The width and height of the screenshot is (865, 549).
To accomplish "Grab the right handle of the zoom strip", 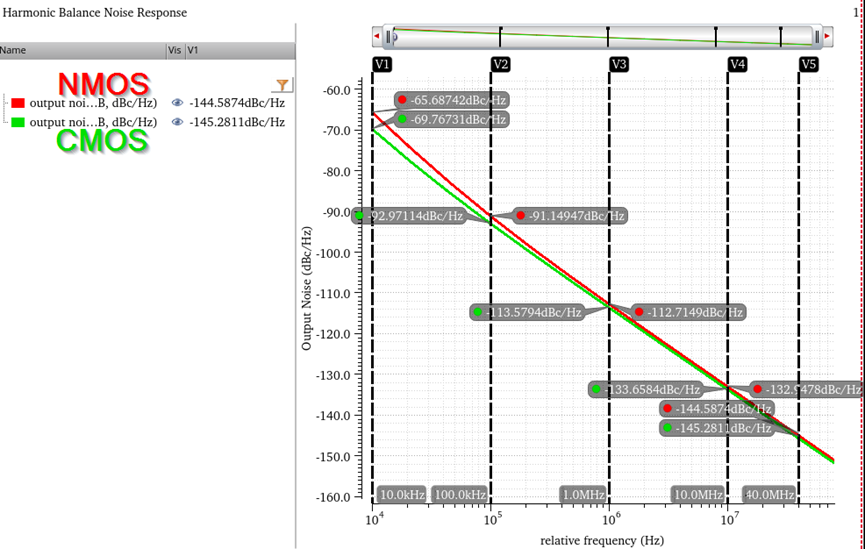I will pos(817,37).
